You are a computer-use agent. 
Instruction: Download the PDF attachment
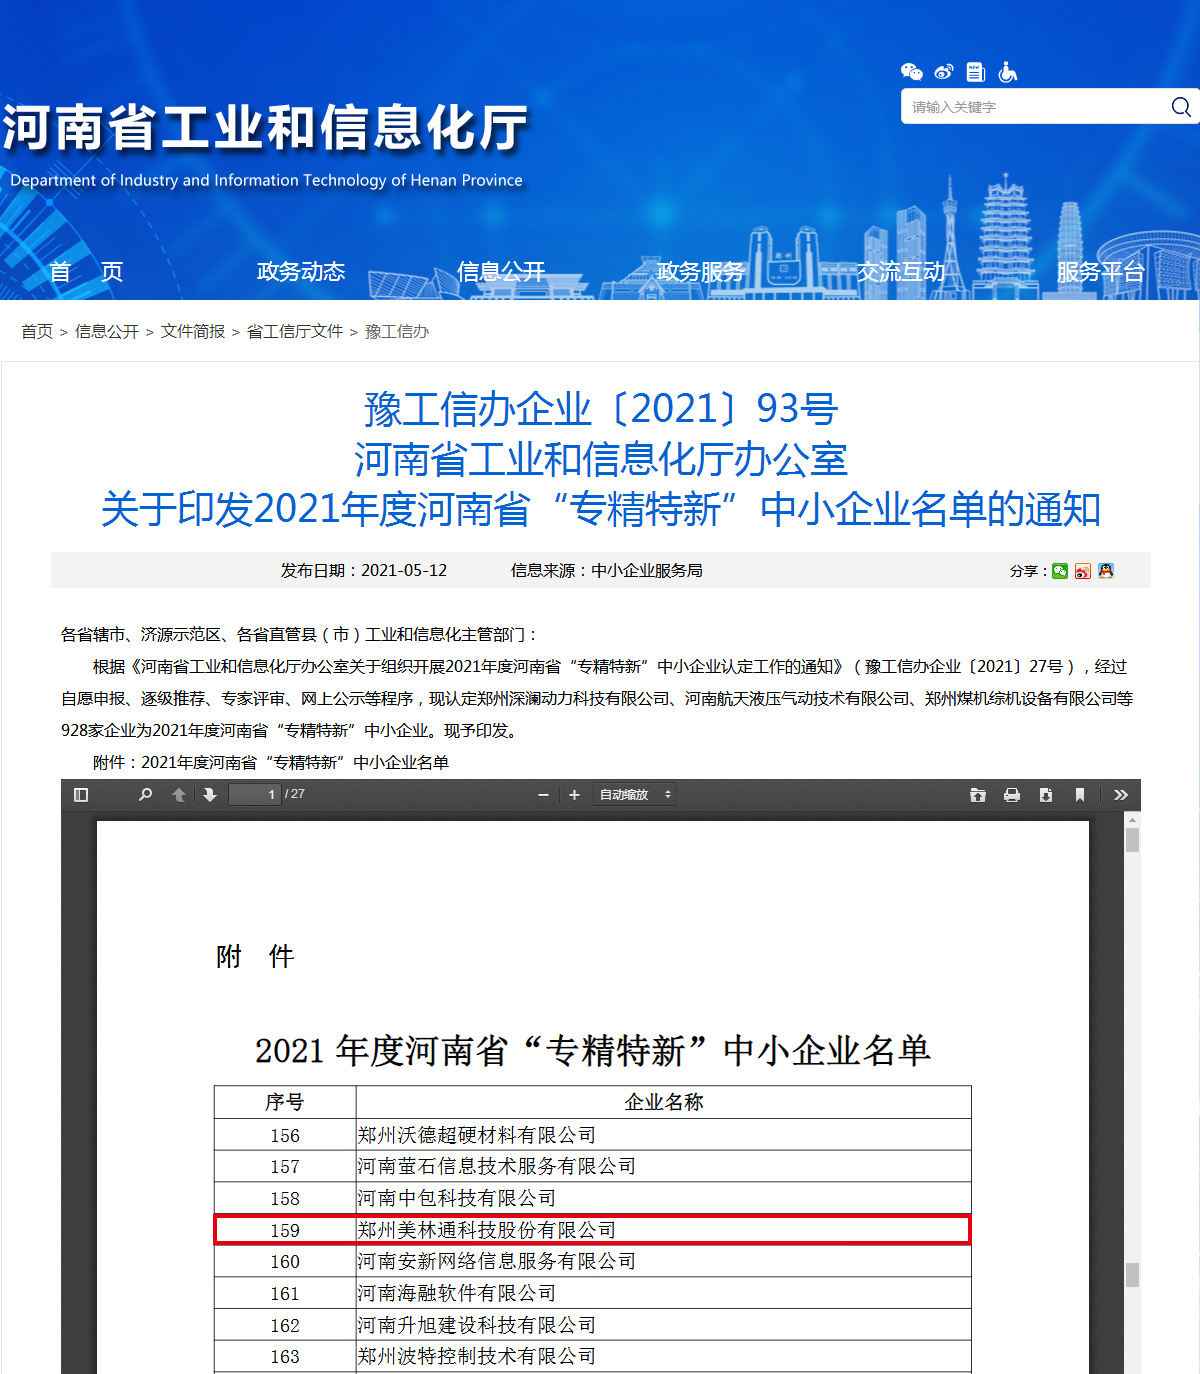[1045, 795]
